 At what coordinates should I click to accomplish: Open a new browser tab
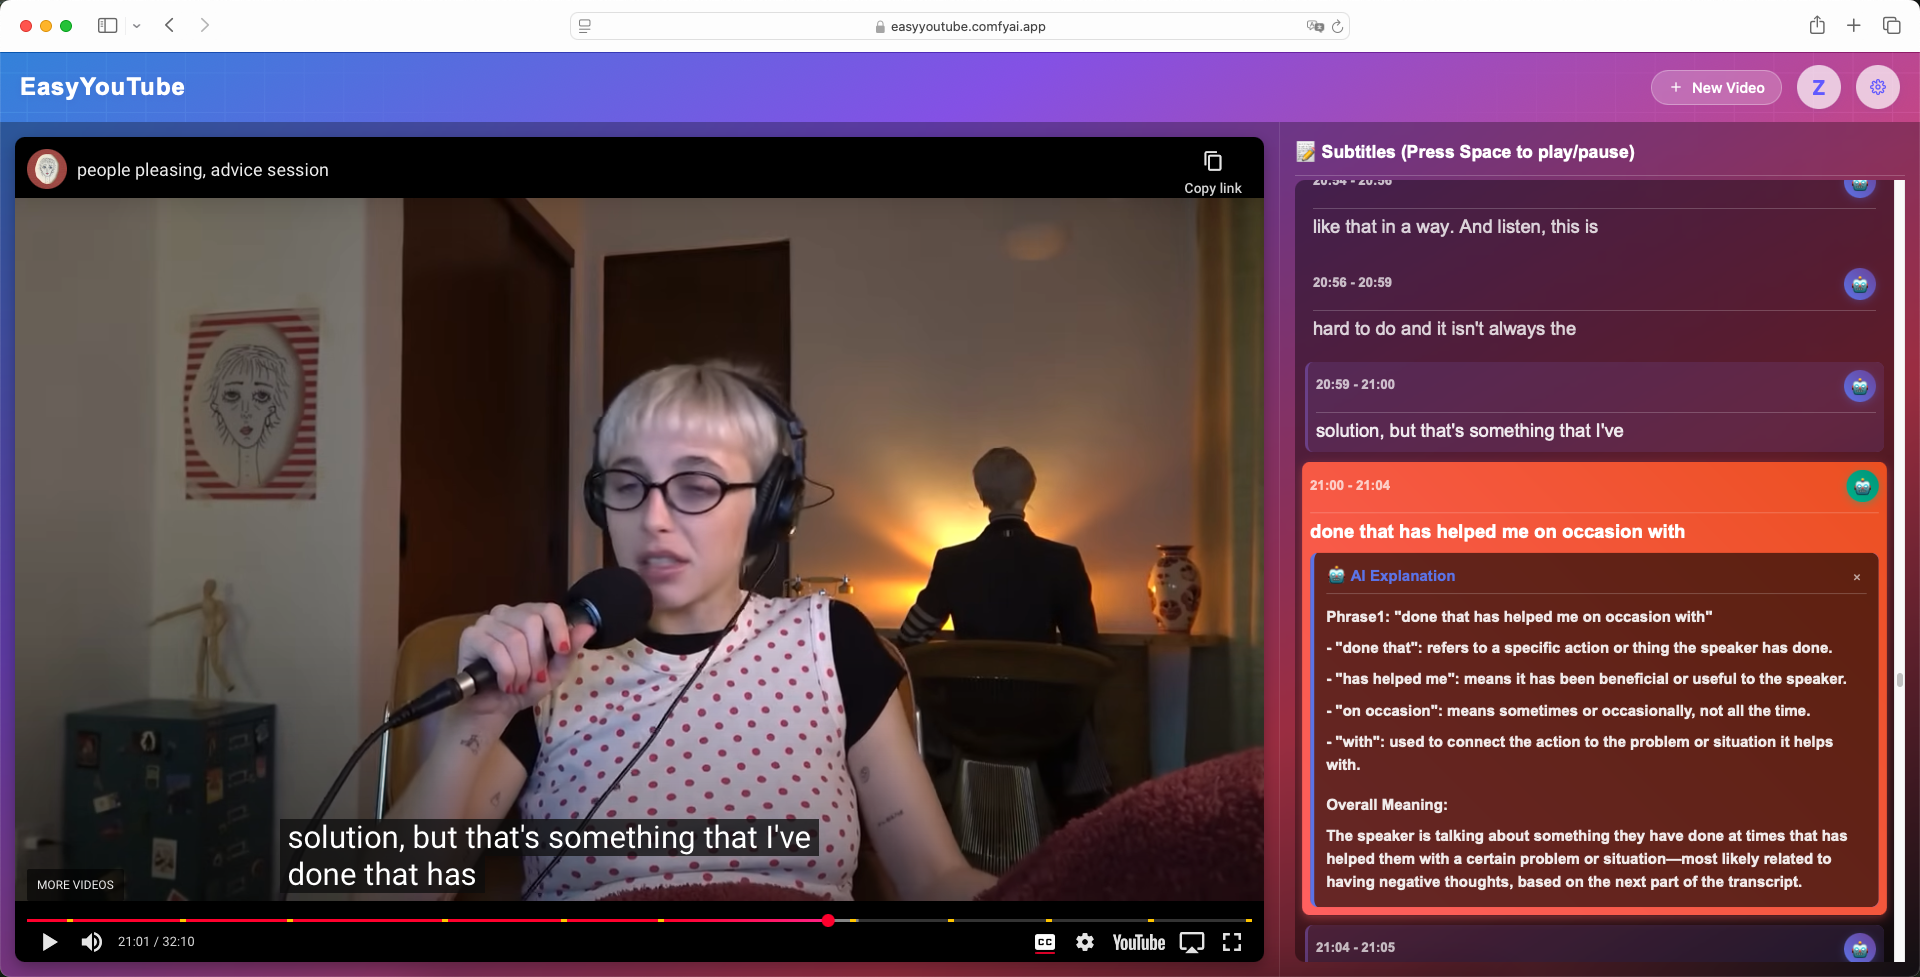pos(1854,25)
